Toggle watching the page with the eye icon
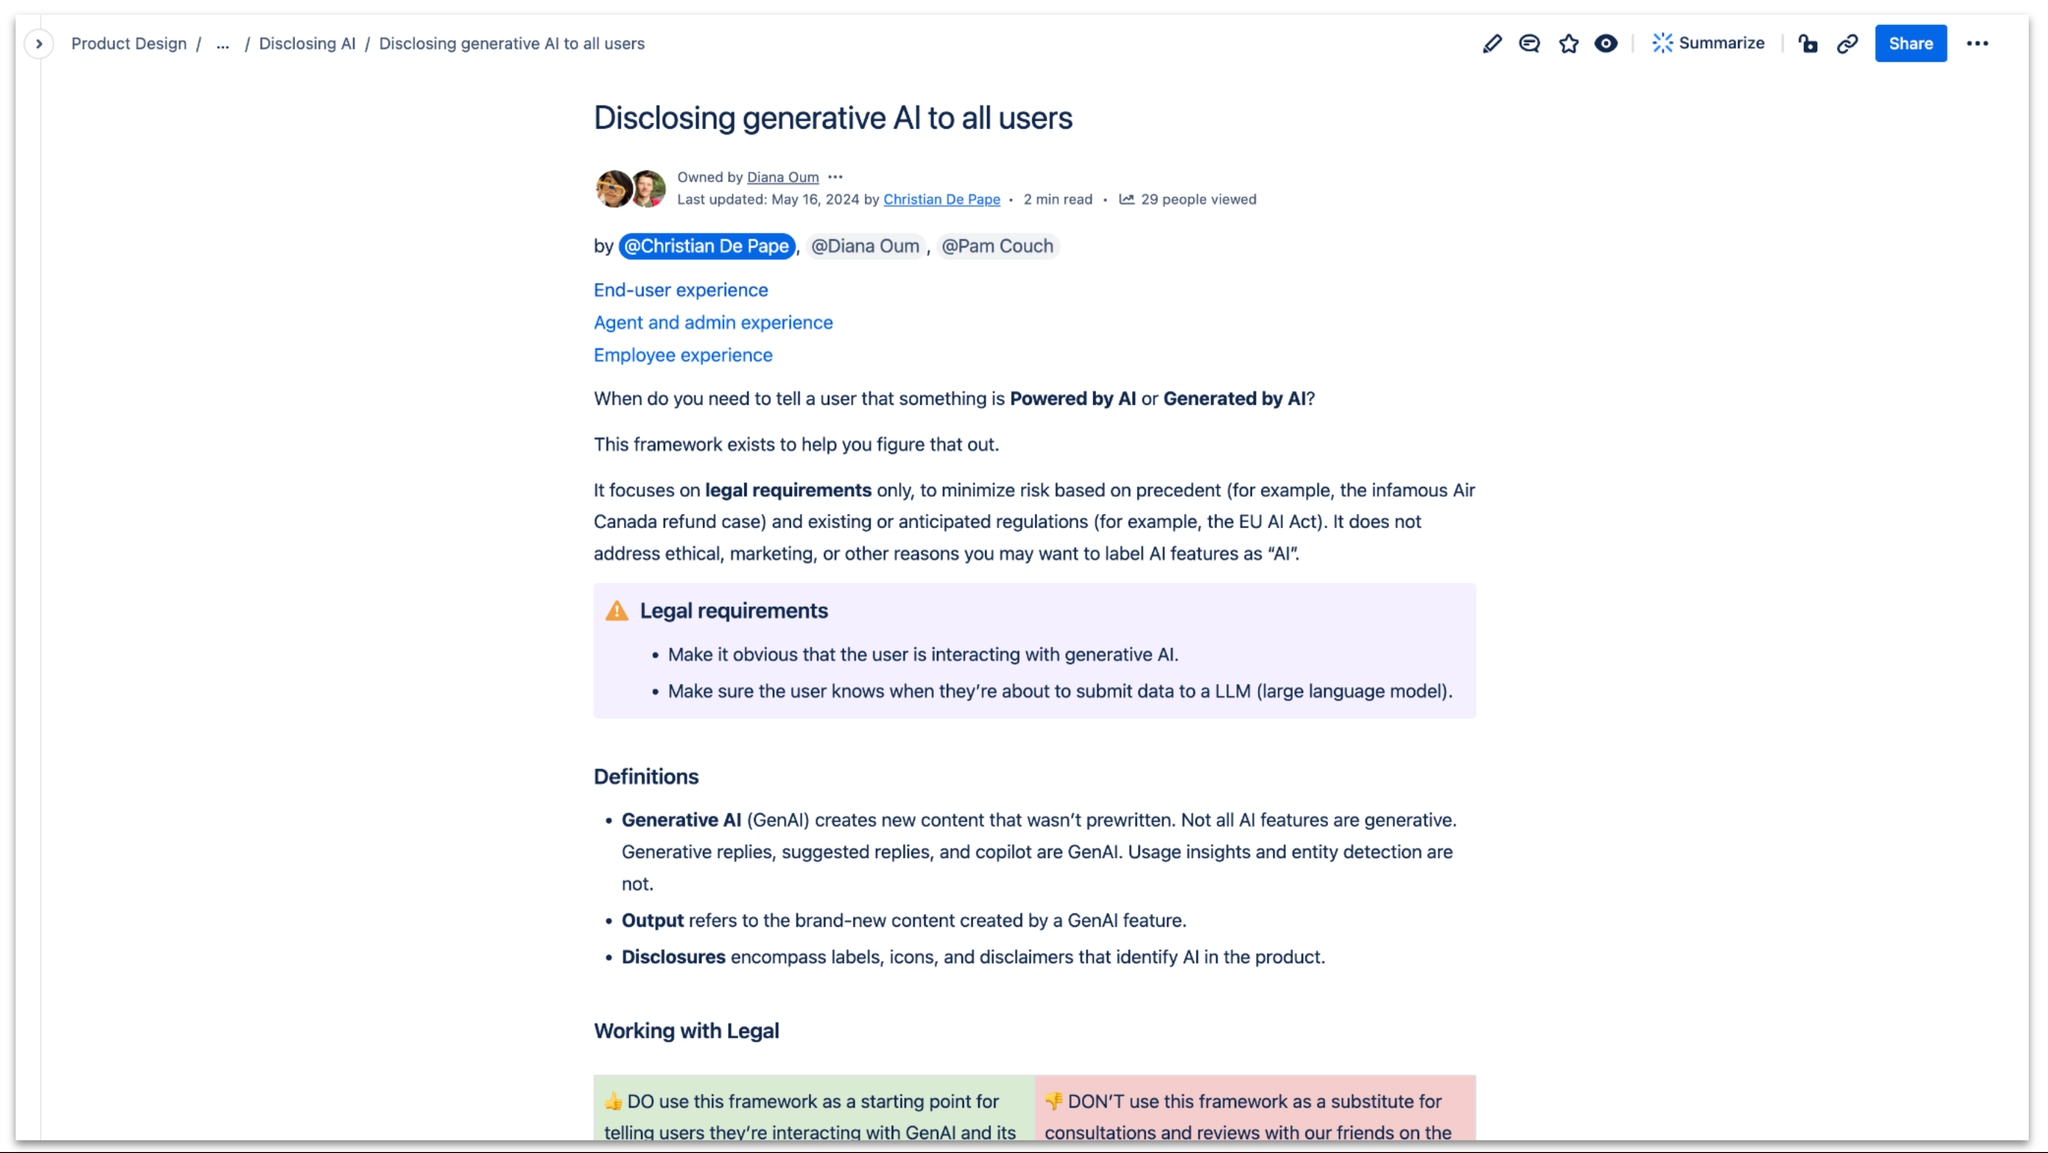 coord(1606,43)
